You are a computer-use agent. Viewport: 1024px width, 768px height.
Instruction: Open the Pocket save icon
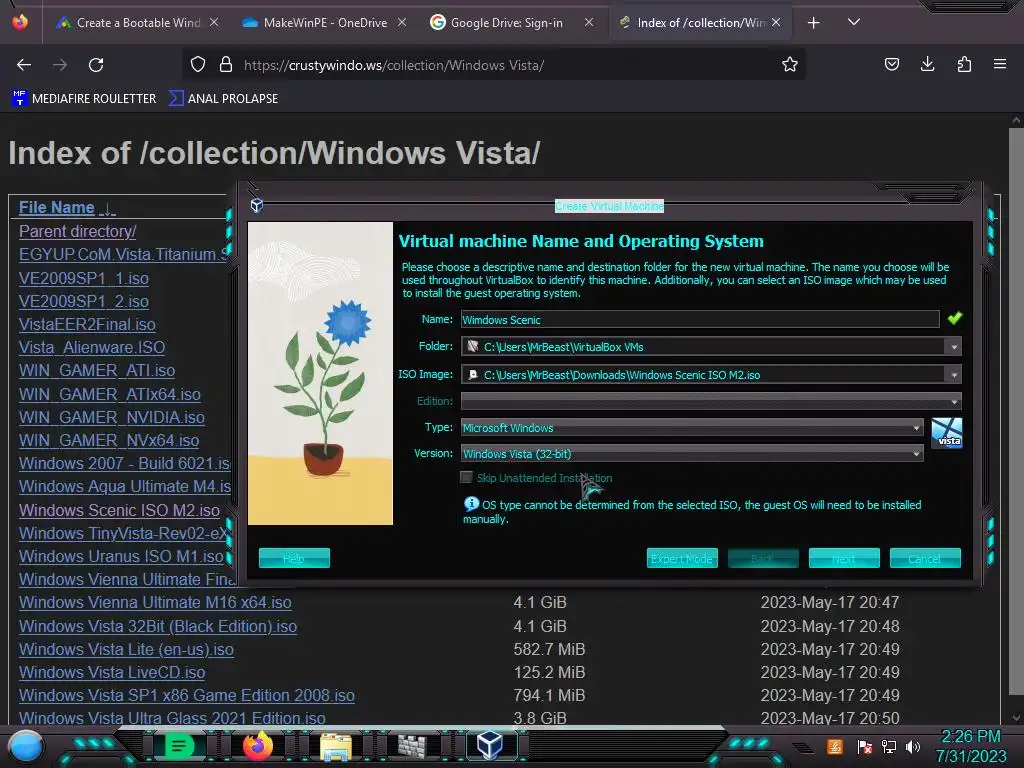pos(891,64)
